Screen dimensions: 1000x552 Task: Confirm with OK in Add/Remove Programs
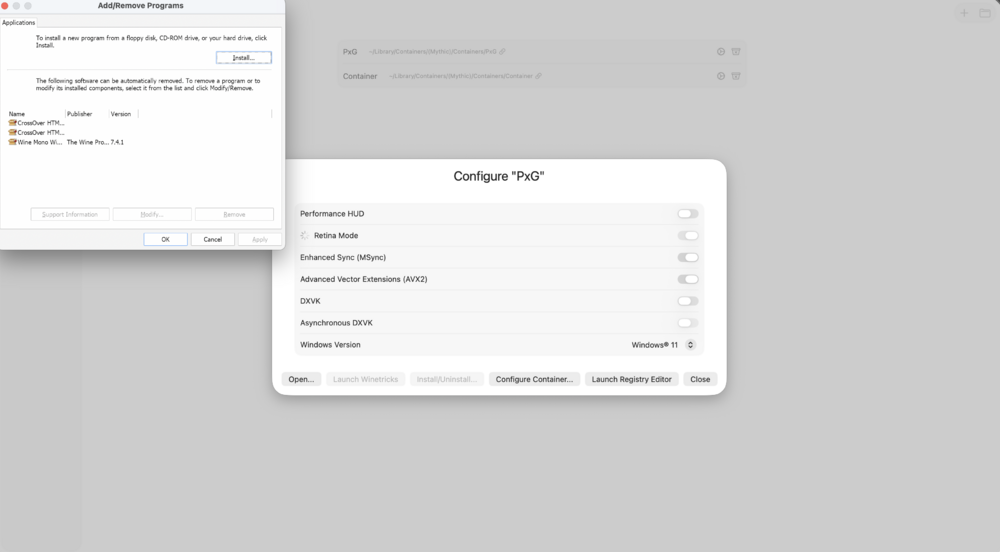(x=165, y=239)
